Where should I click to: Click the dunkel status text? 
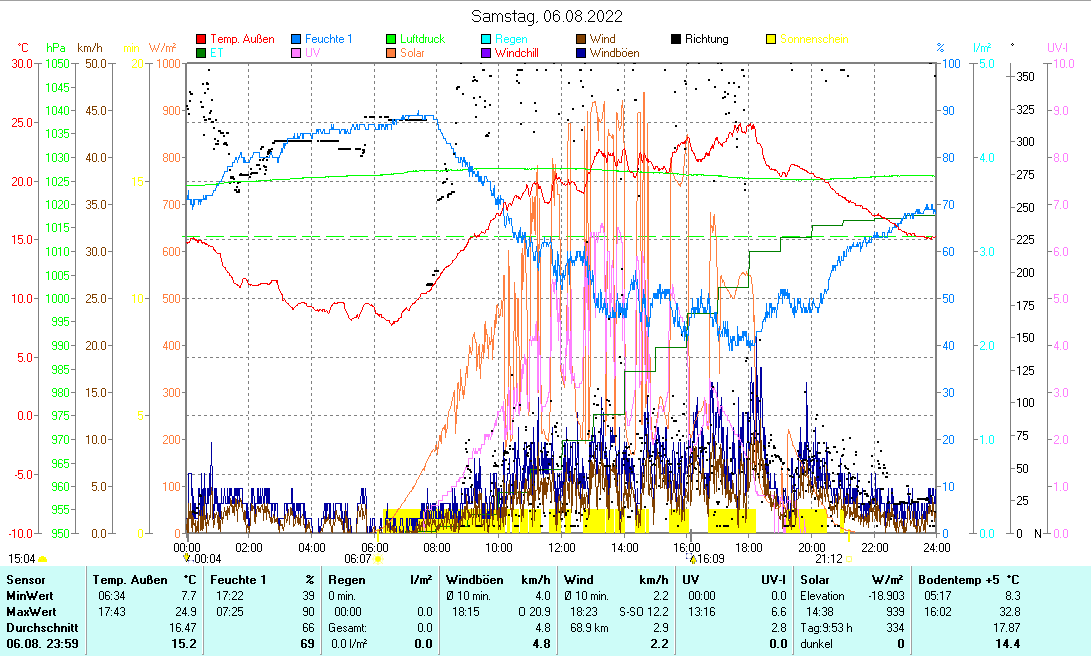point(816,643)
